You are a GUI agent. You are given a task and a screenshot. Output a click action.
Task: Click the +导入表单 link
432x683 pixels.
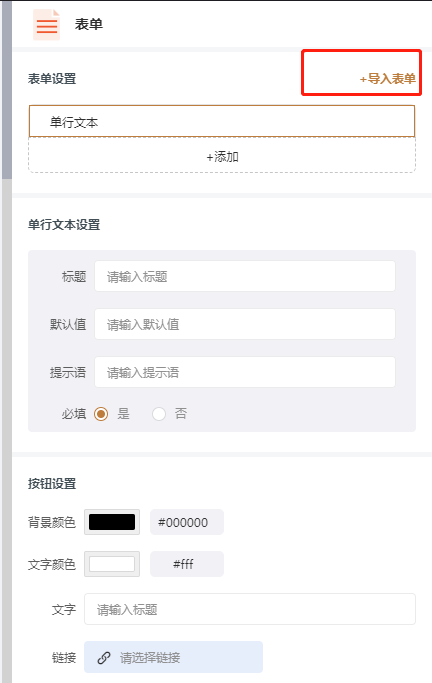point(388,79)
